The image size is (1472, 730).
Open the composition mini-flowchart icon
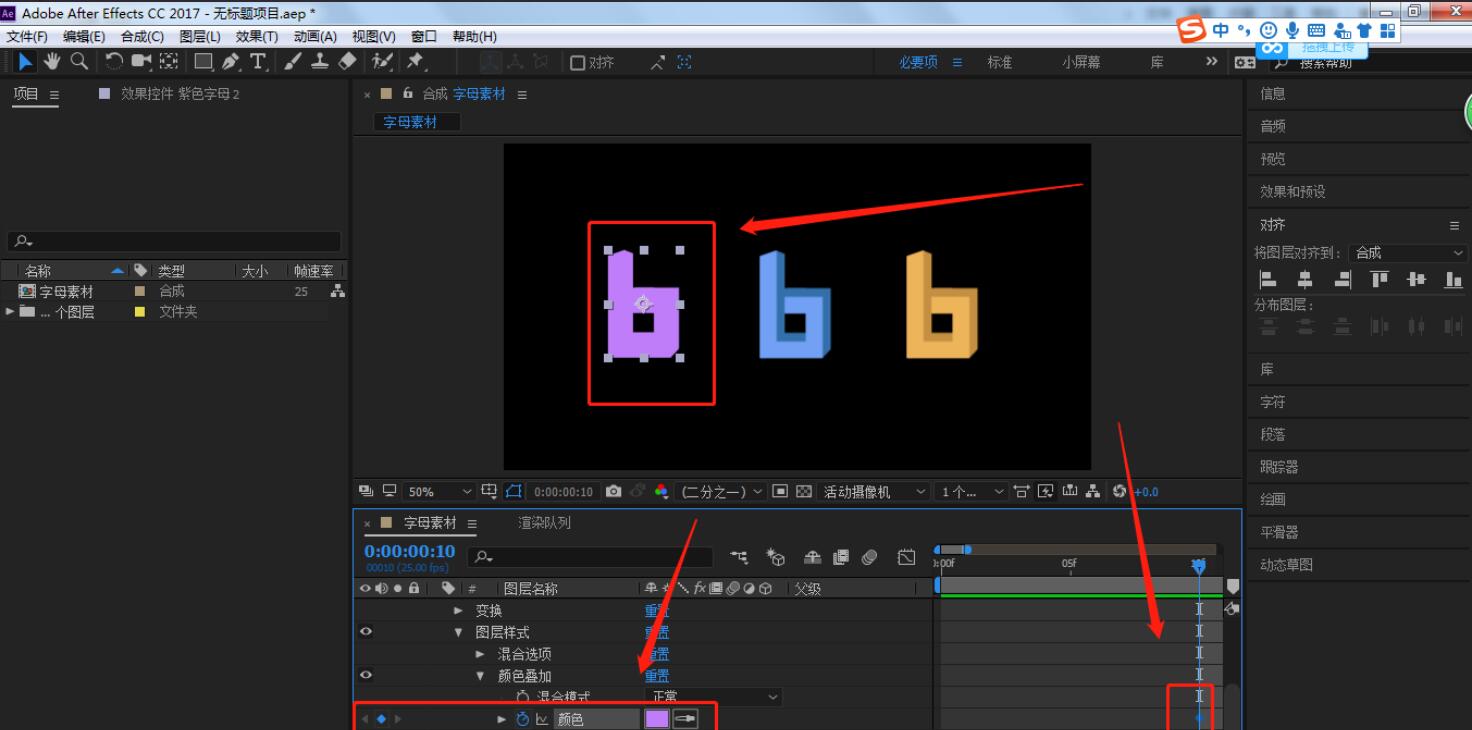(739, 558)
